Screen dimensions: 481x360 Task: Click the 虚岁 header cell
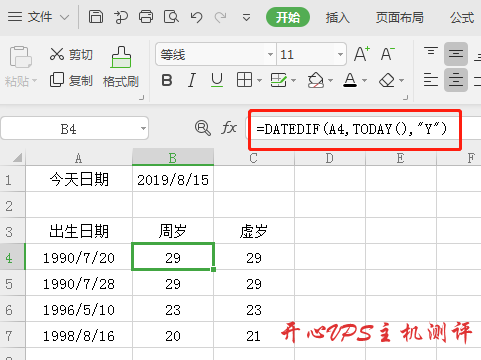(254, 231)
